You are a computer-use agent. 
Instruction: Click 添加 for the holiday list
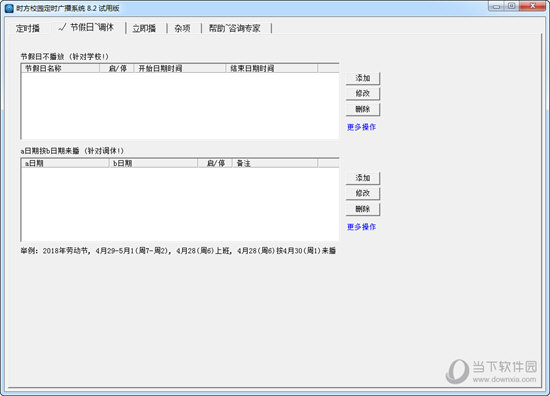(x=363, y=78)
